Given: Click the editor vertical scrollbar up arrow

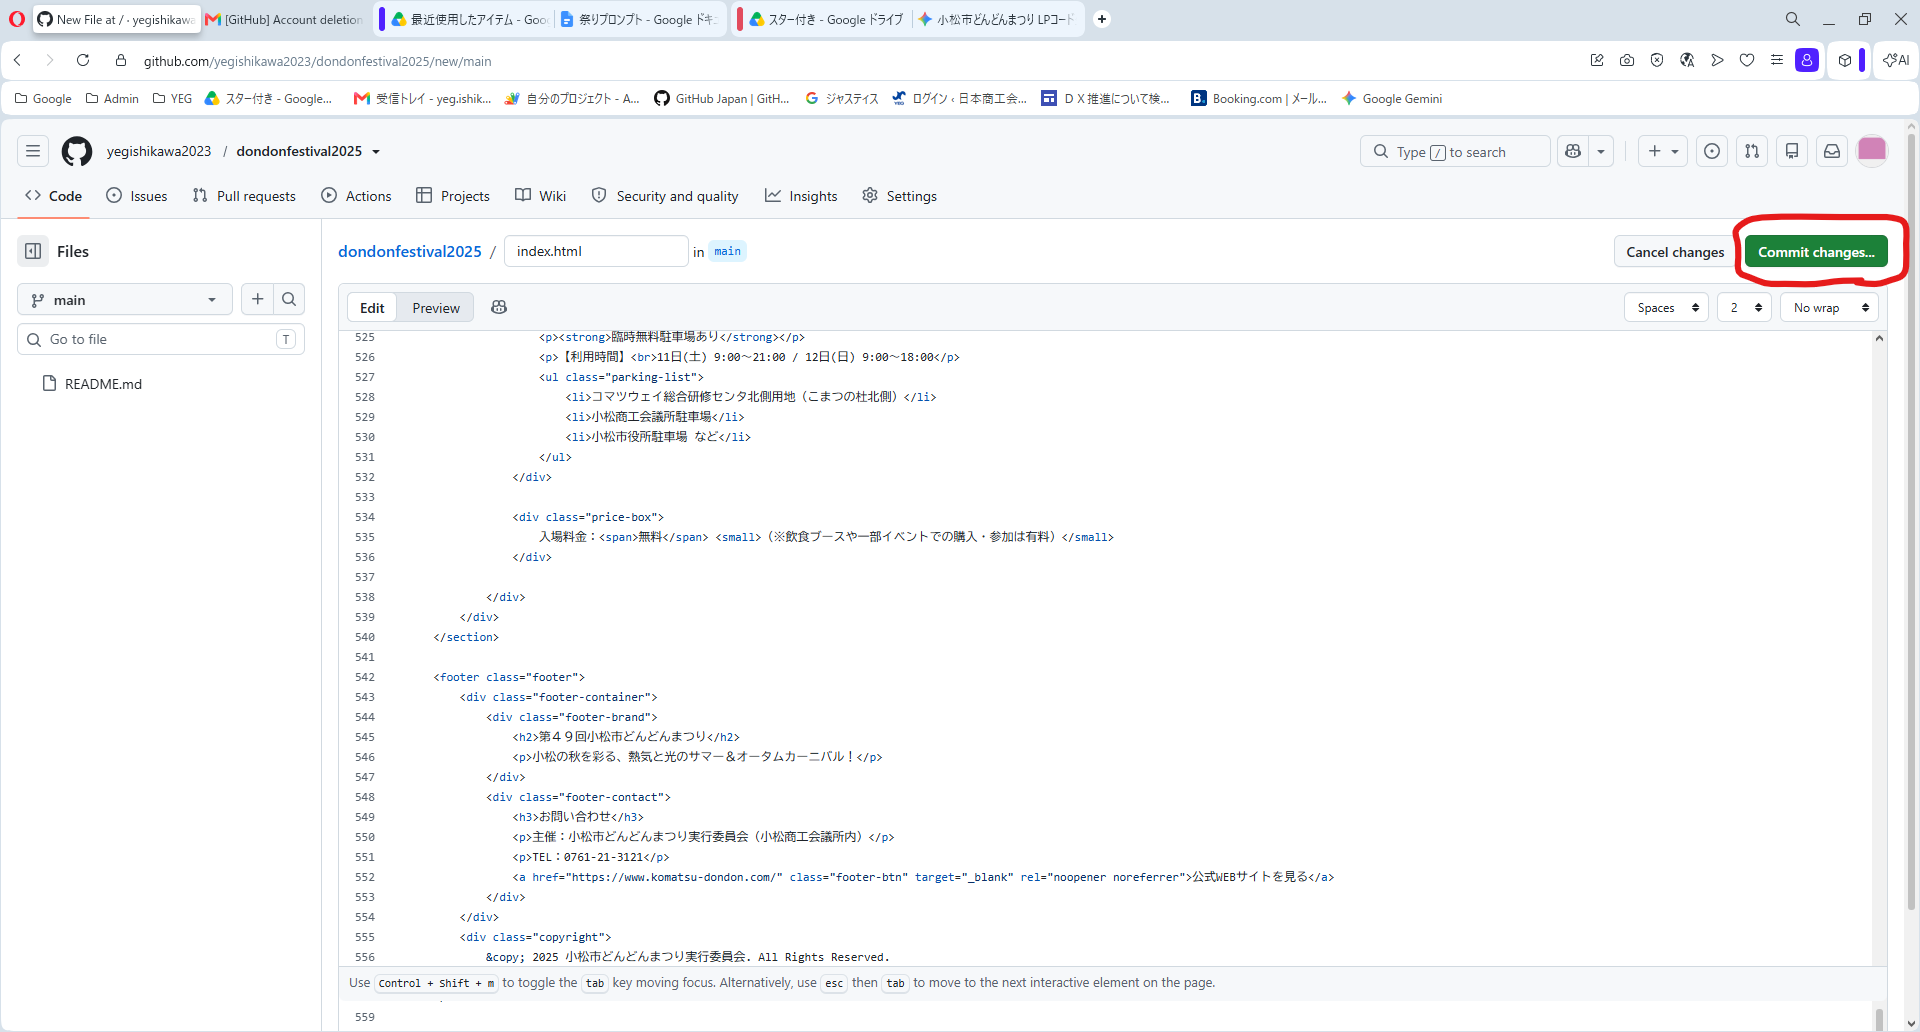Looking at the screenshot, I should pos(1879,339).
